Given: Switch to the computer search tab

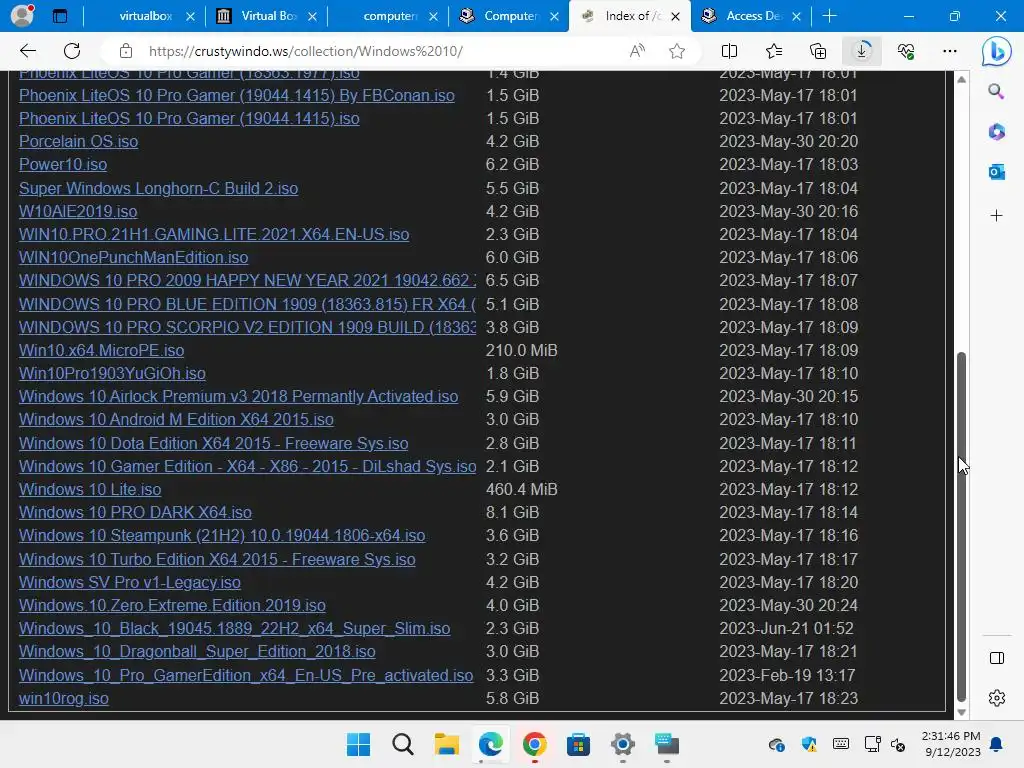Looking at the screenshot, I should point(389,16).
